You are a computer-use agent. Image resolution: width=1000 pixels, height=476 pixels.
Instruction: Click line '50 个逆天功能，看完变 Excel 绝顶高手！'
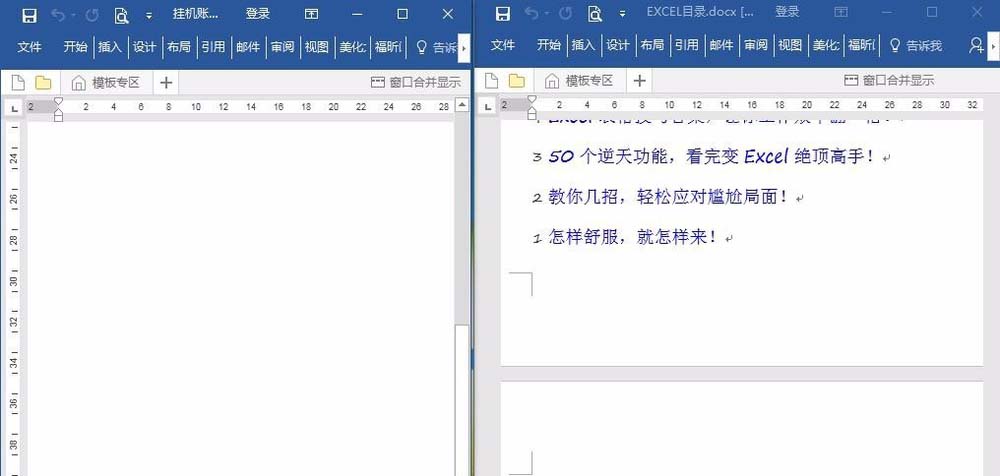712,156
